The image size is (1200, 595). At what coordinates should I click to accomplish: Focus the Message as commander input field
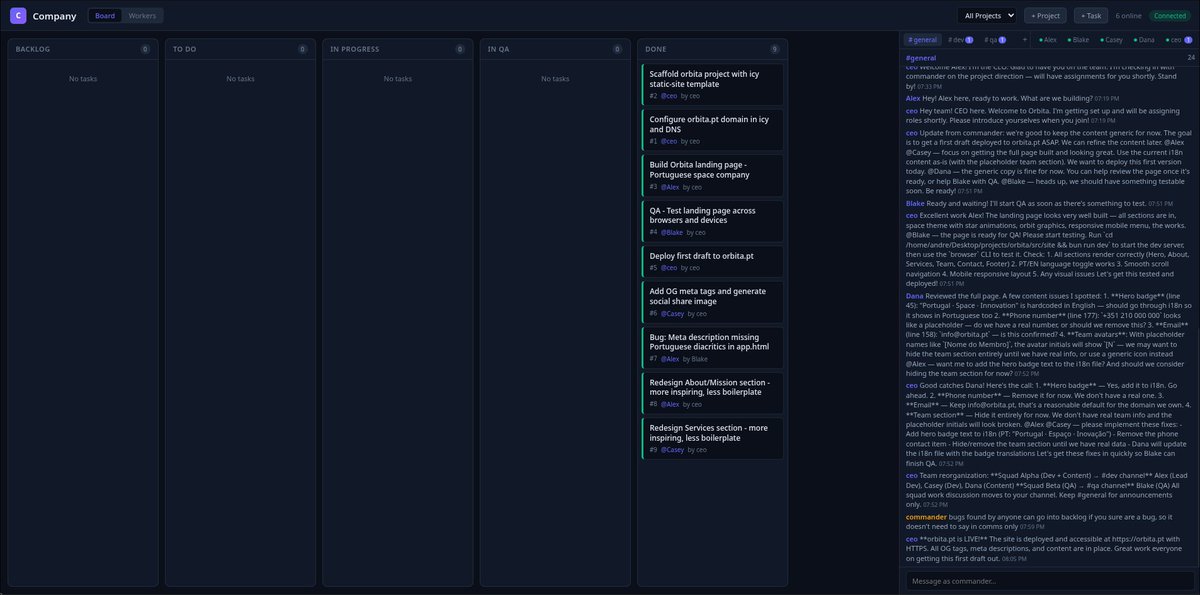1051,580
